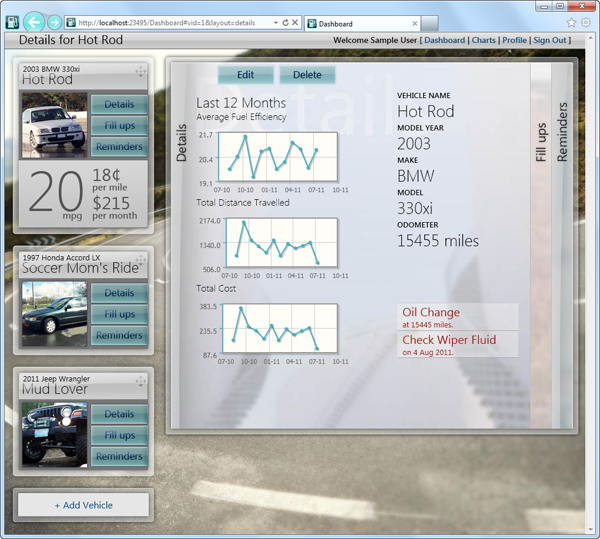Select the vertical Reminders pane tab
This screenshot has height=539, width=600.
(x=562, y=132)
